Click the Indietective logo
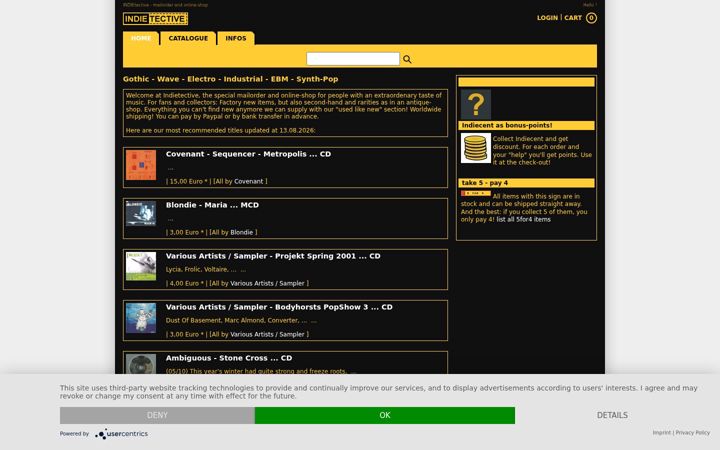 pos(155,19)
